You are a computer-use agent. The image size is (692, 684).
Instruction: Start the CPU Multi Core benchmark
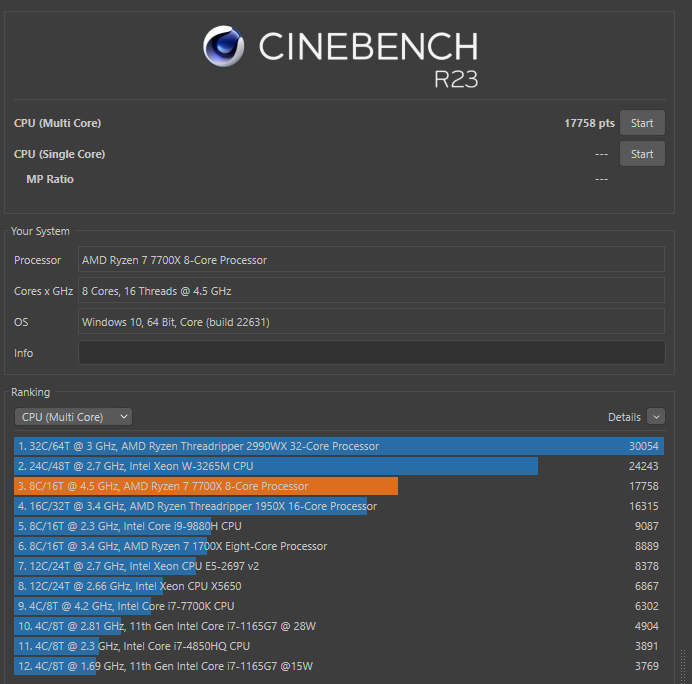[642, 123]
